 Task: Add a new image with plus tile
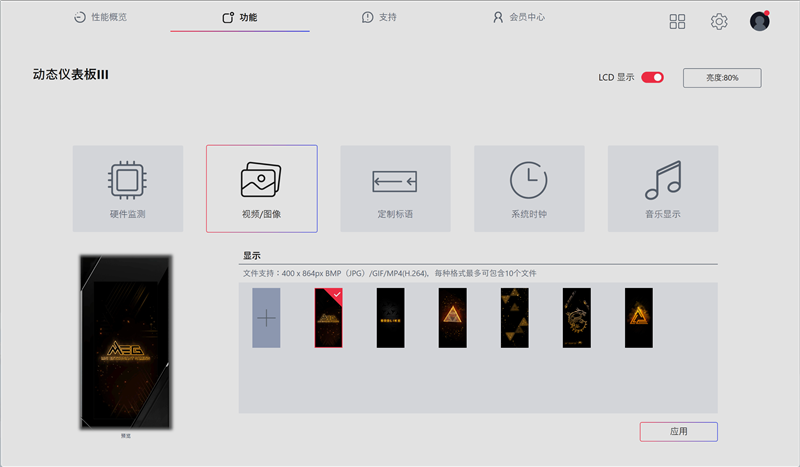[x=266, y=318]
